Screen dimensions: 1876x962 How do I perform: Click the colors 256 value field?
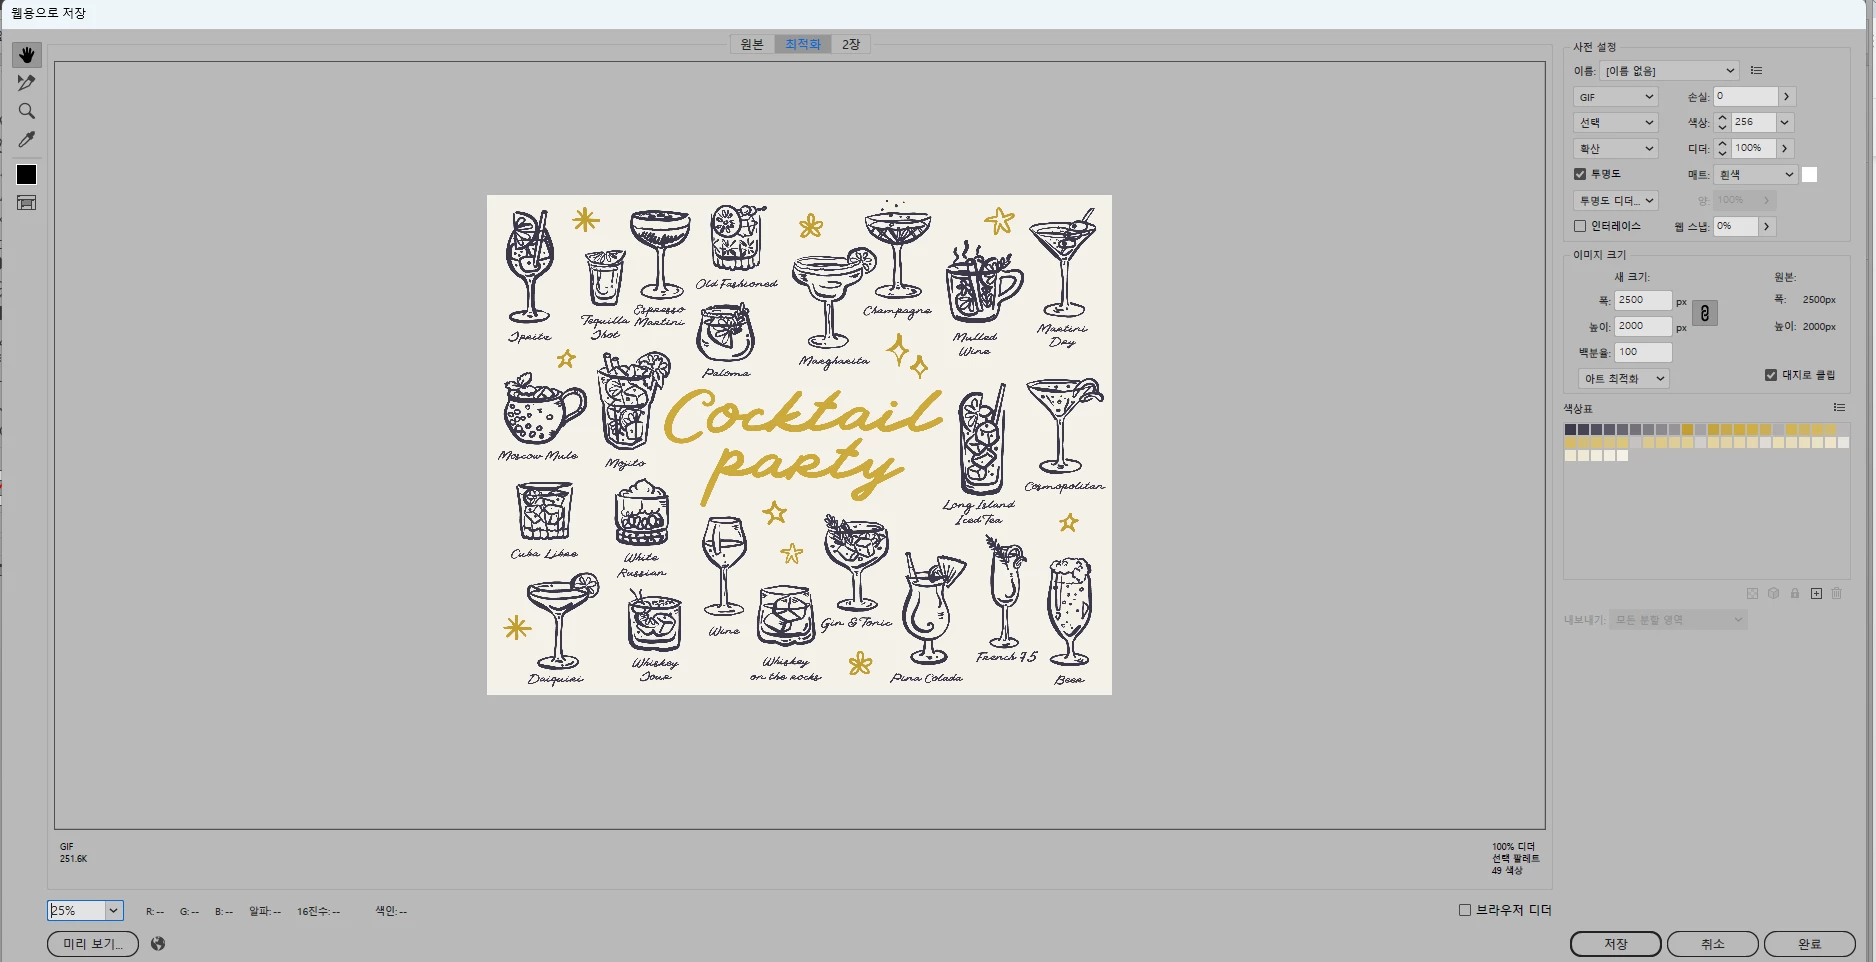tap(1754, 122)
